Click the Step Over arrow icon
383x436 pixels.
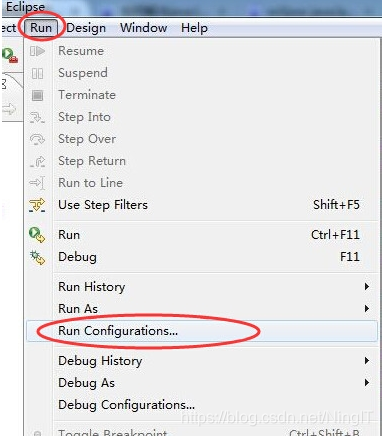click(37, 139)
